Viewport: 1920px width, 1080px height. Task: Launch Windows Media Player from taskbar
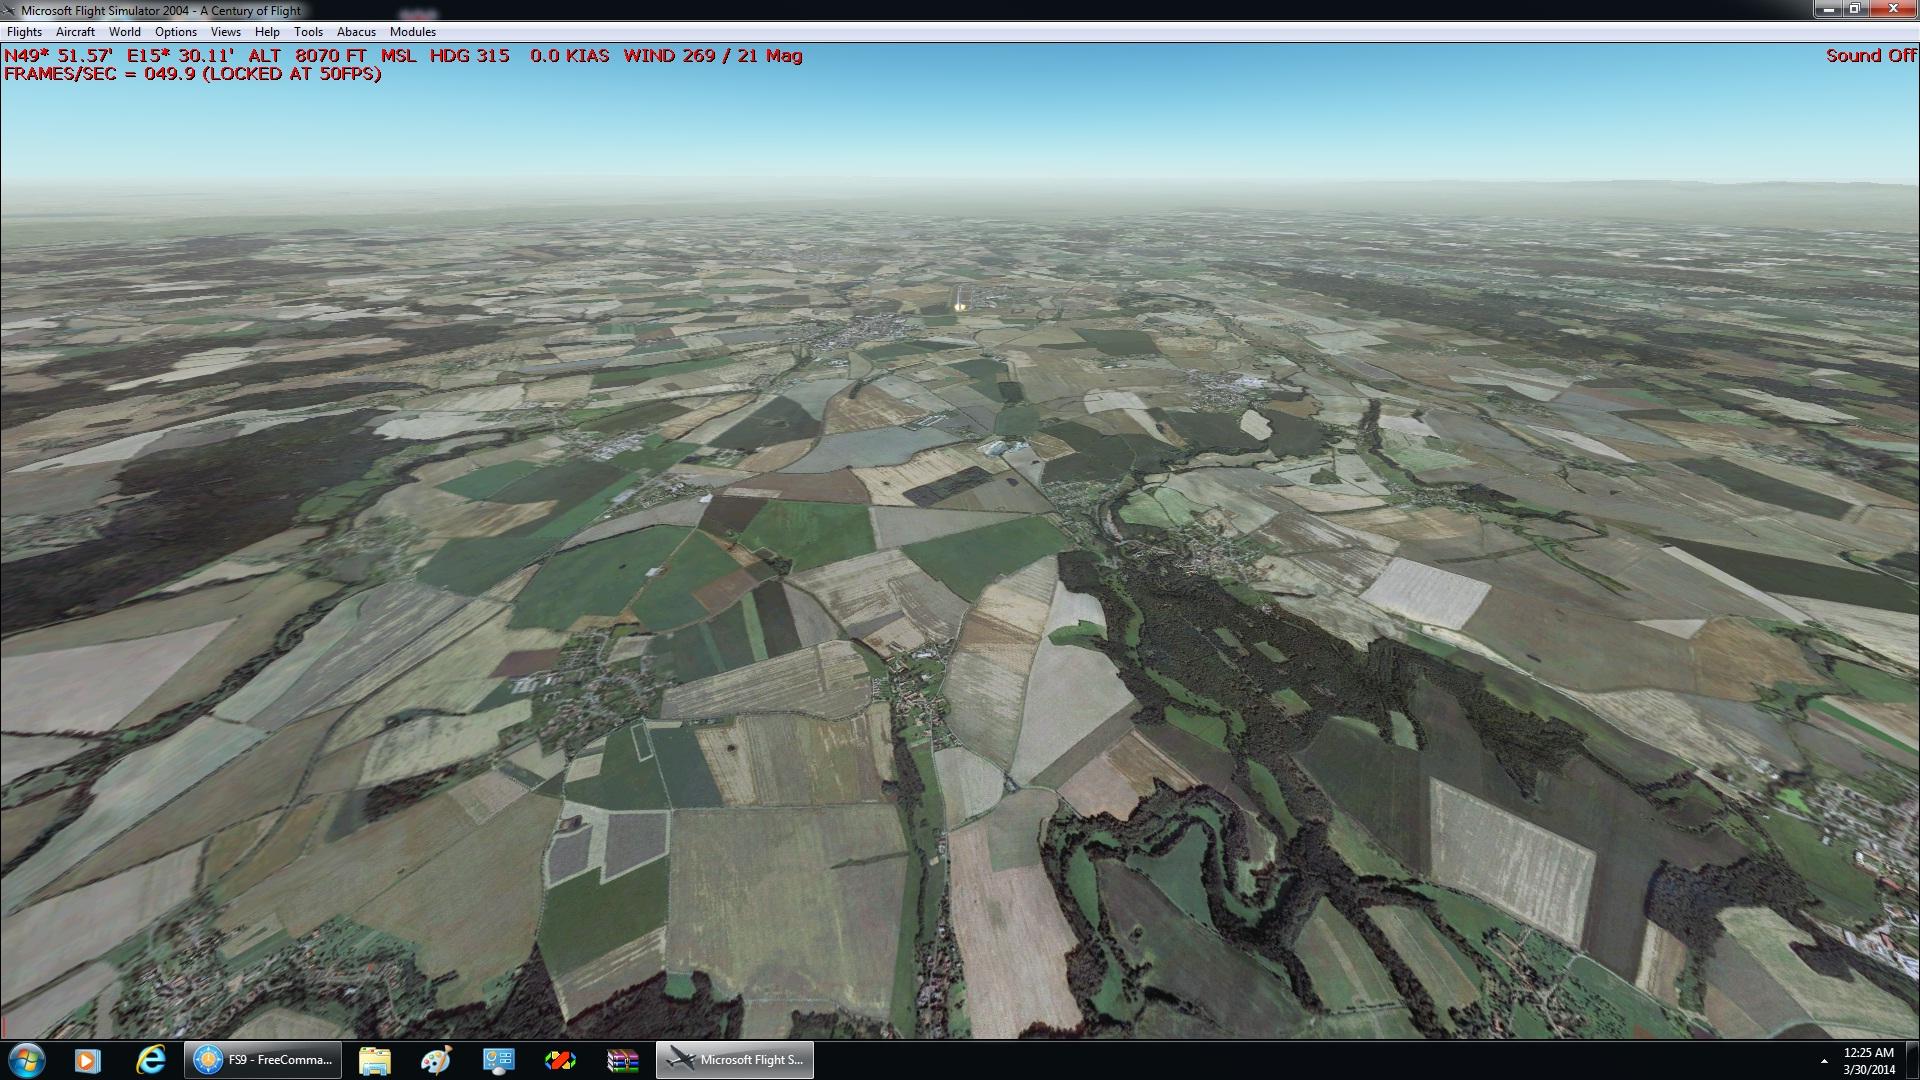click(88, 1060)
